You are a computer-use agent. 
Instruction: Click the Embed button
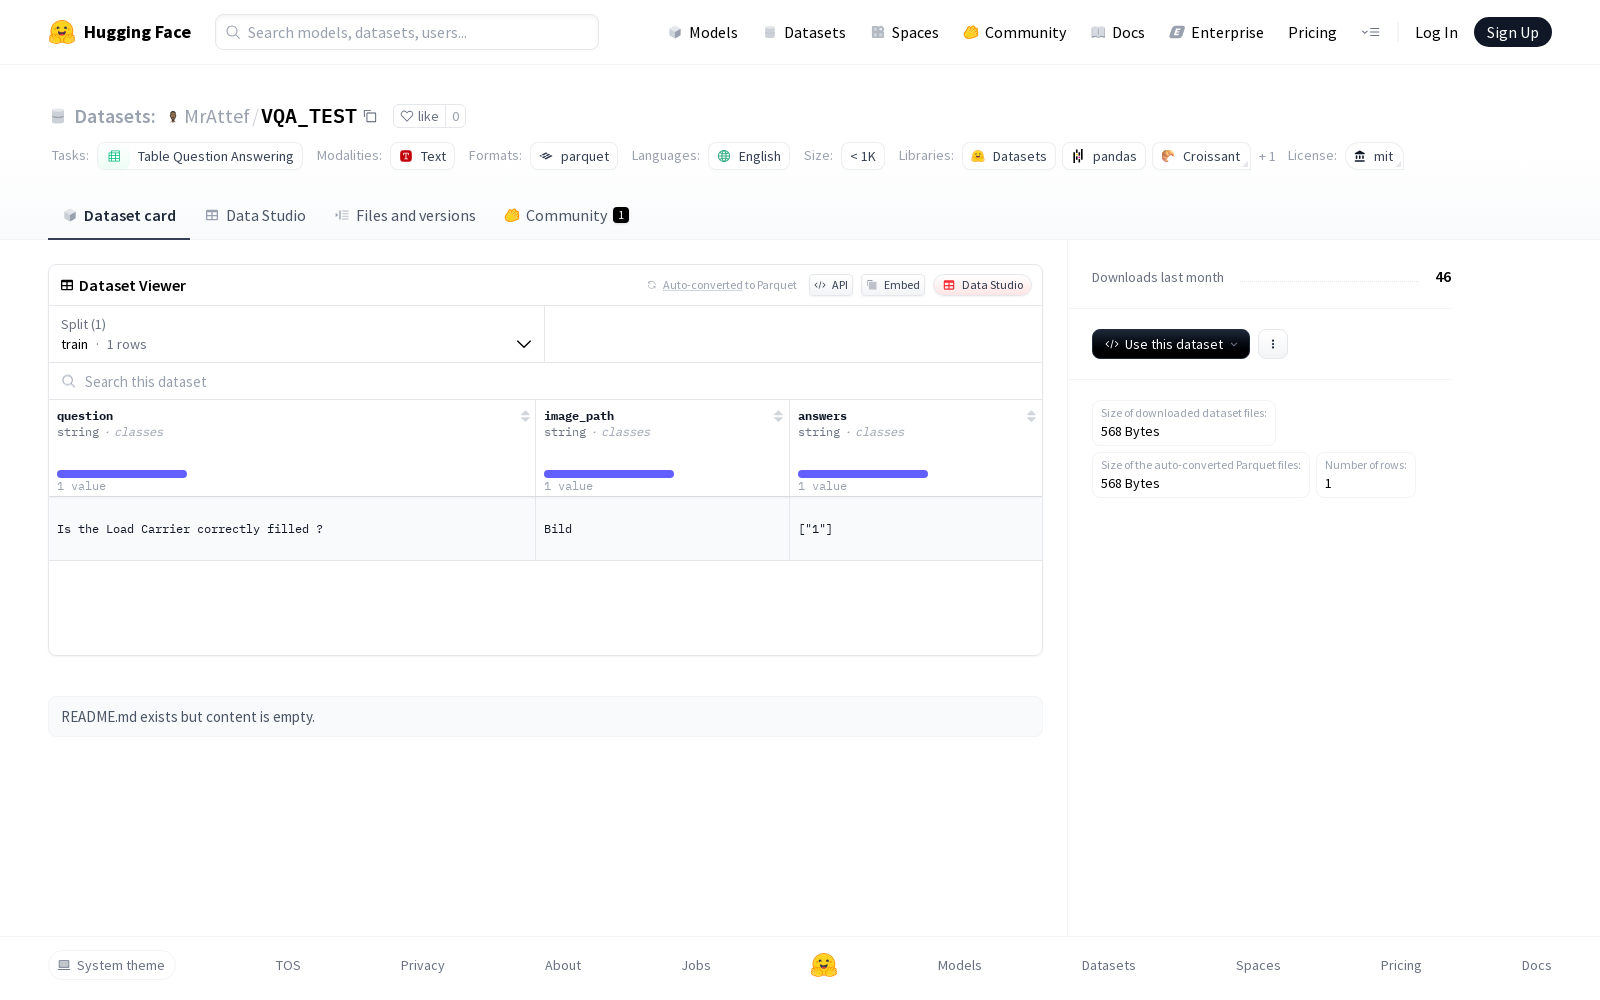click(893, 285)
